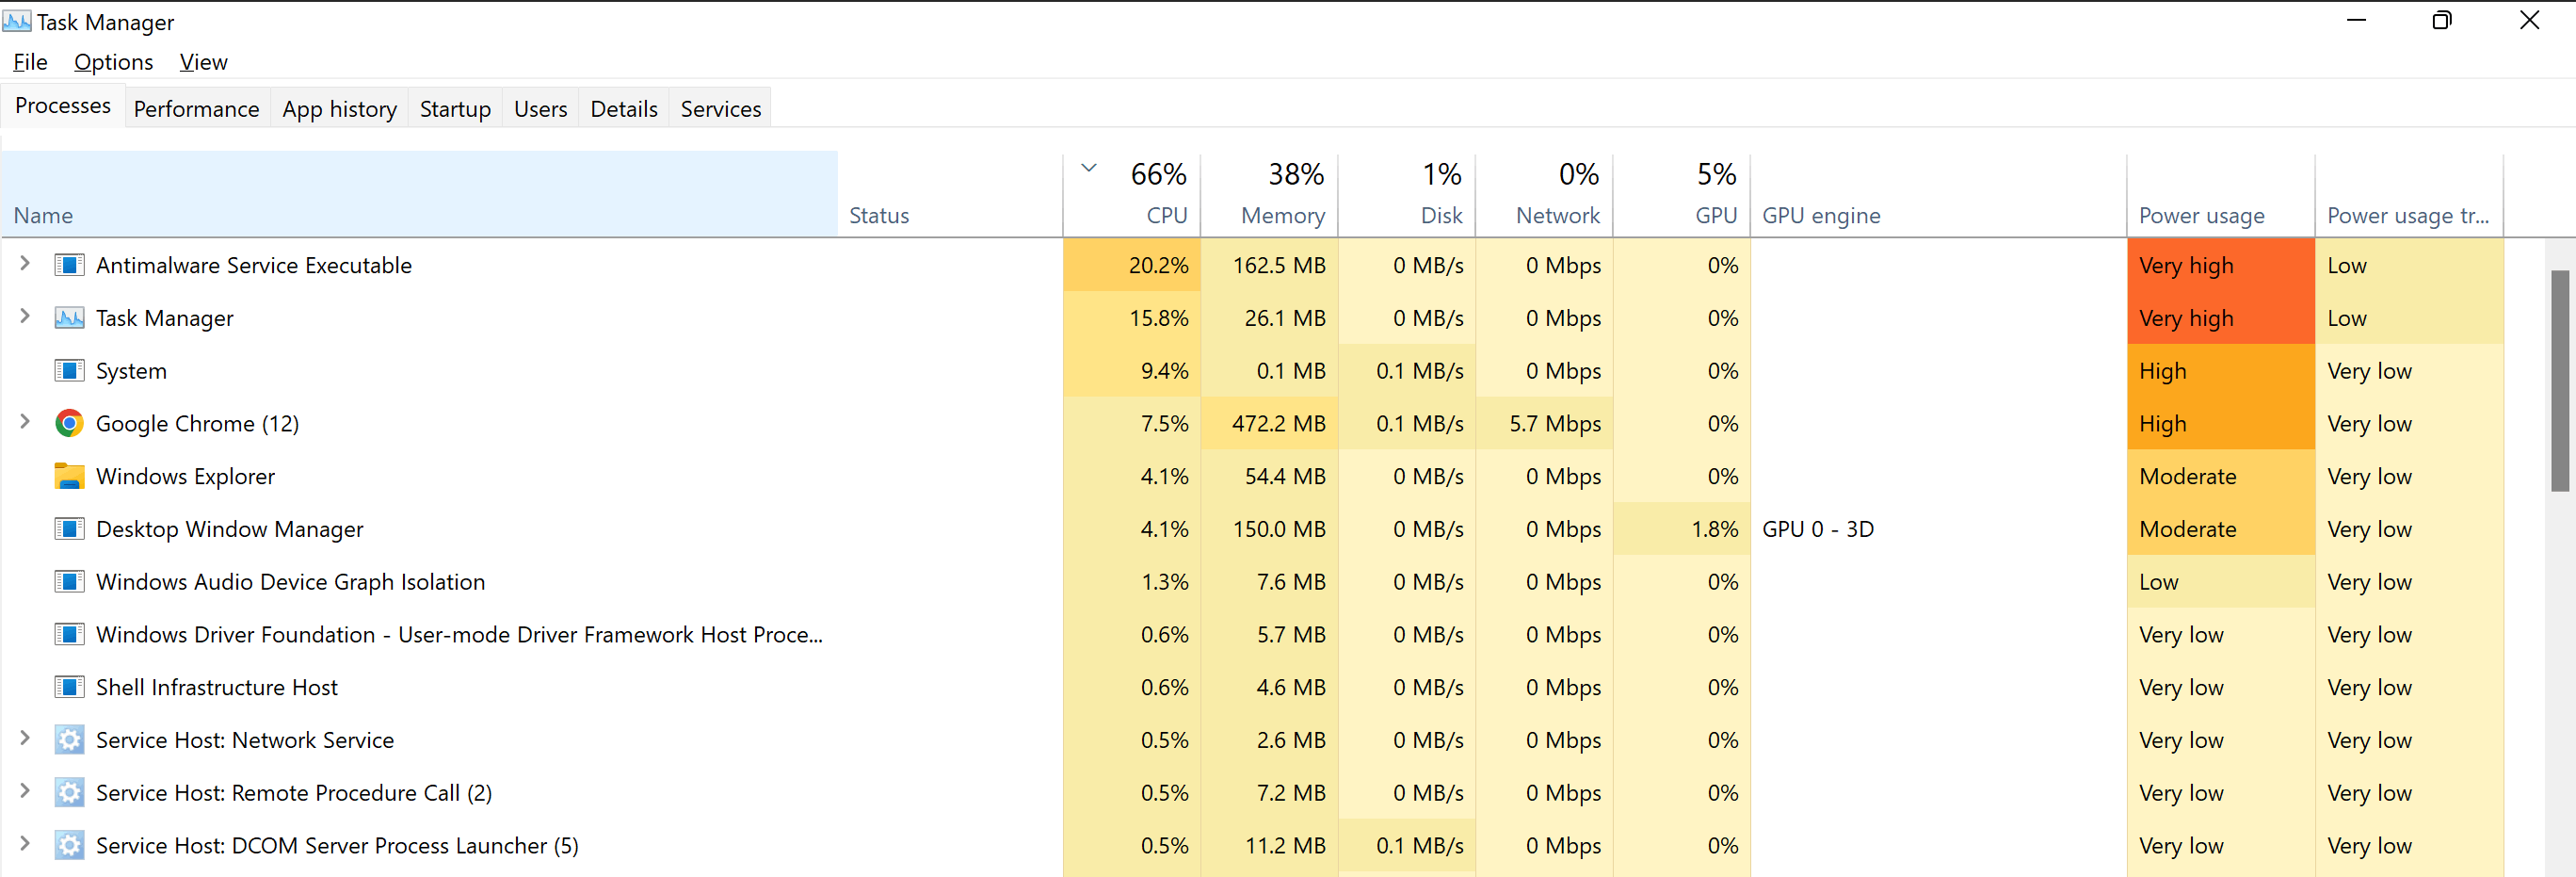Open the View menu
This screenshot has width=2576, height=877.
click(x=203, y=62)
